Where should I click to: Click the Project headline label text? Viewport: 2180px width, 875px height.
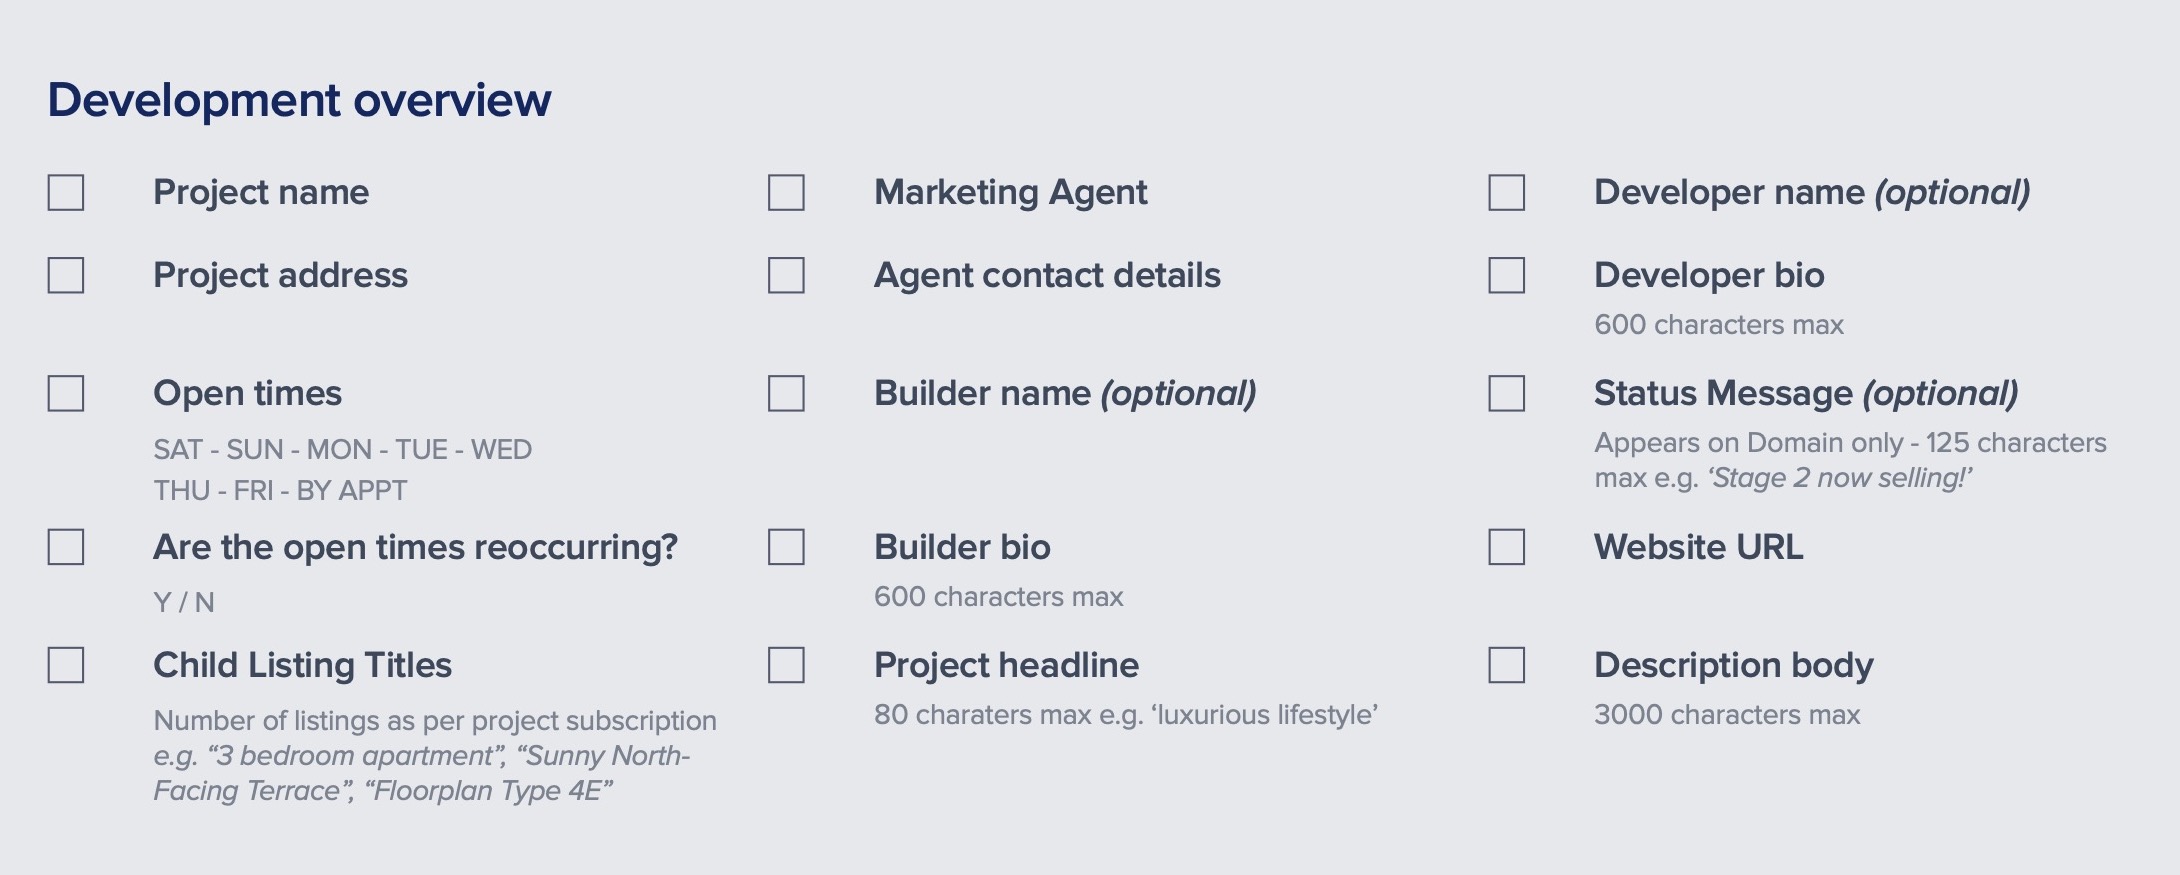[x=1006, y=665]
